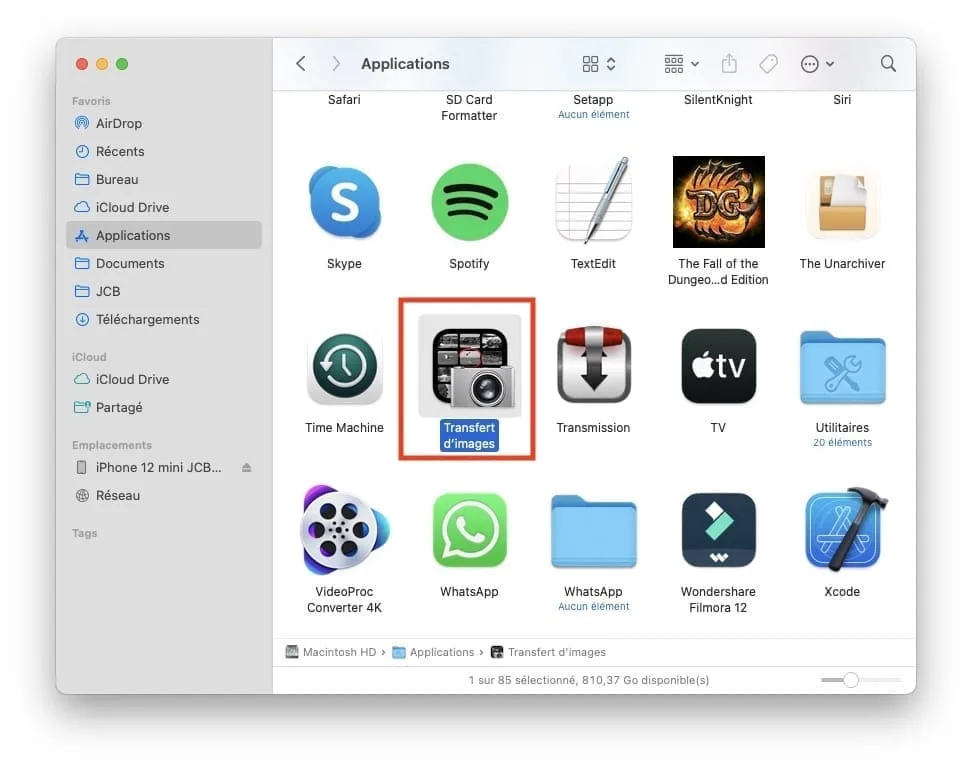Viewport: 972px width, 768px height.
Task: Open Xcode
Action: coord(842,529)
